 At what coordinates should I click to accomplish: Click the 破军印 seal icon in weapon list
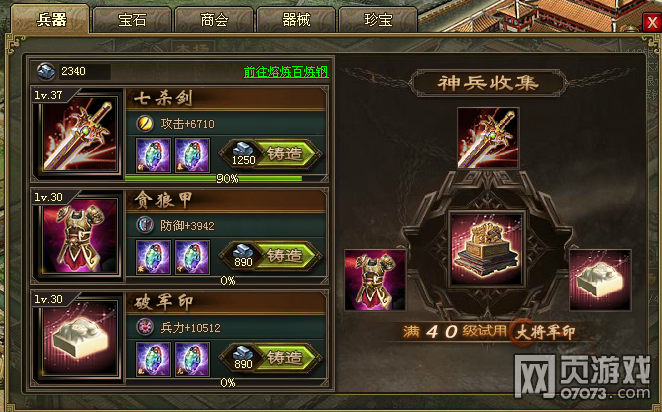80,338
